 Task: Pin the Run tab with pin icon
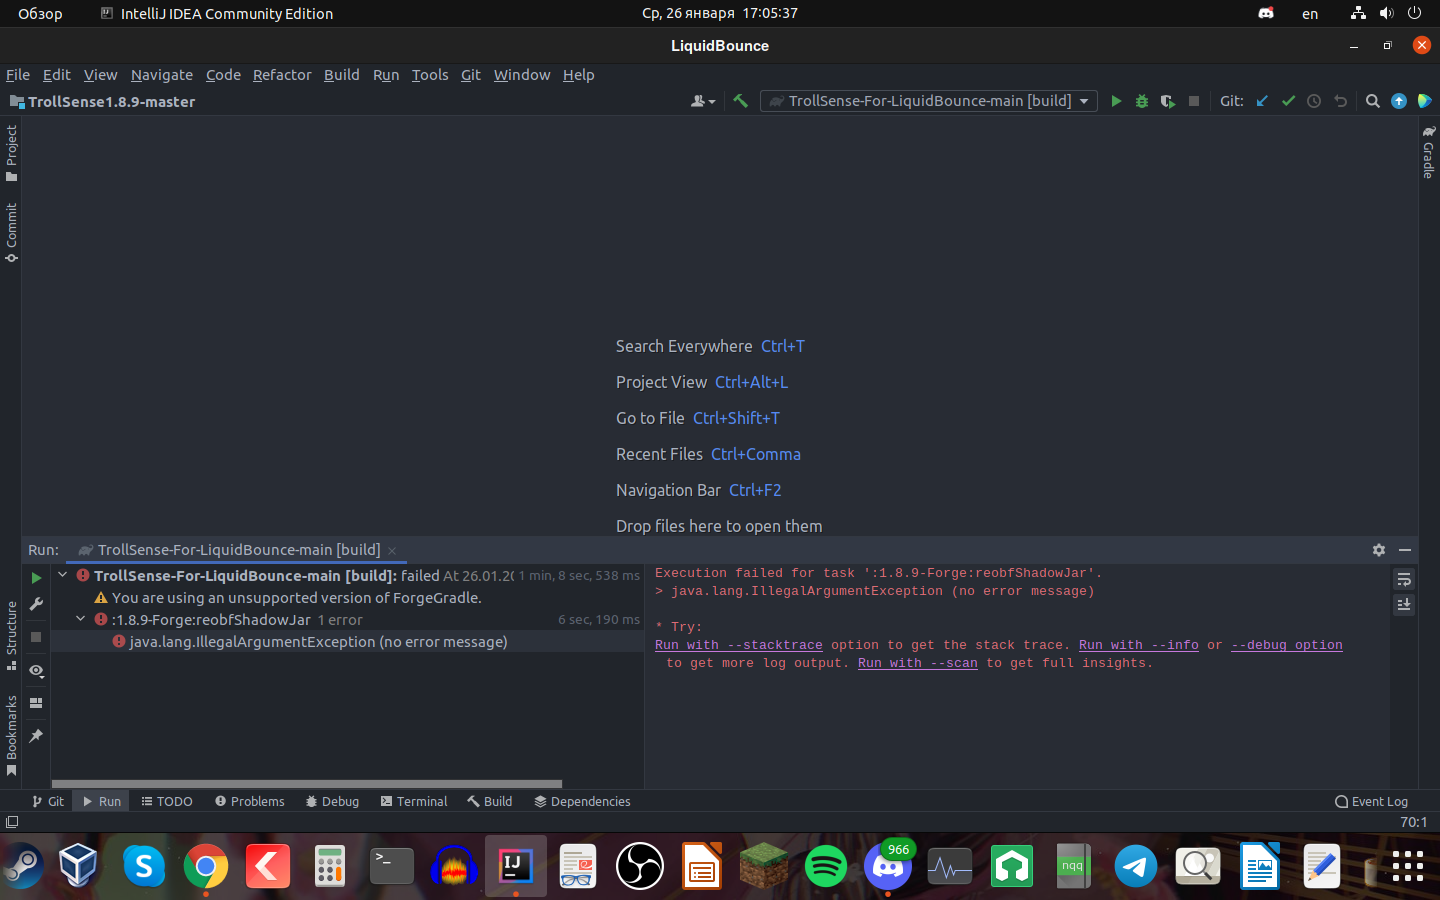pyautogui.click(x=36, y=736)
